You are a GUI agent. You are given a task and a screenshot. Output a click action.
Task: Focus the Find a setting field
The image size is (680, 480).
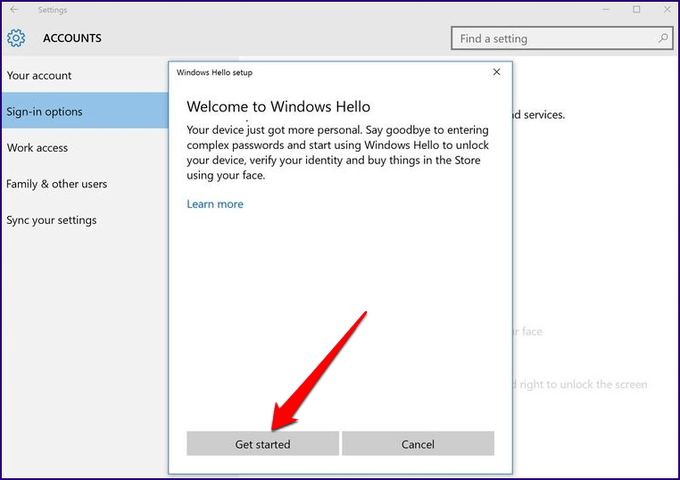553,39
